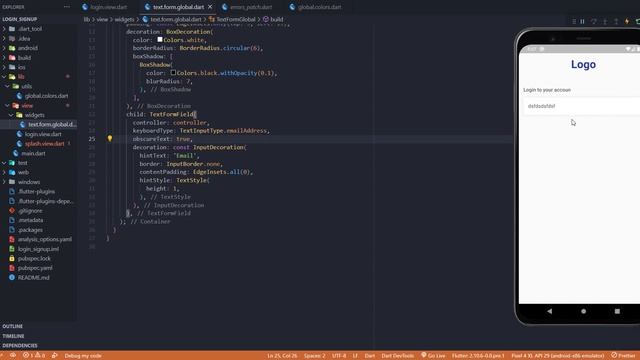Click line number 25 in gutter
The image size is (640, 360).
click(x=92, y=139)
